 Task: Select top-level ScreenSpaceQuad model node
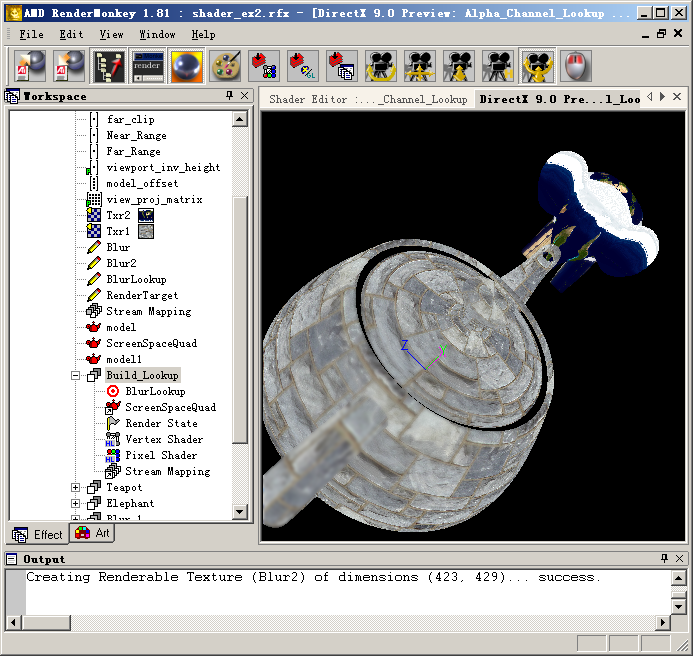(151, 343)
